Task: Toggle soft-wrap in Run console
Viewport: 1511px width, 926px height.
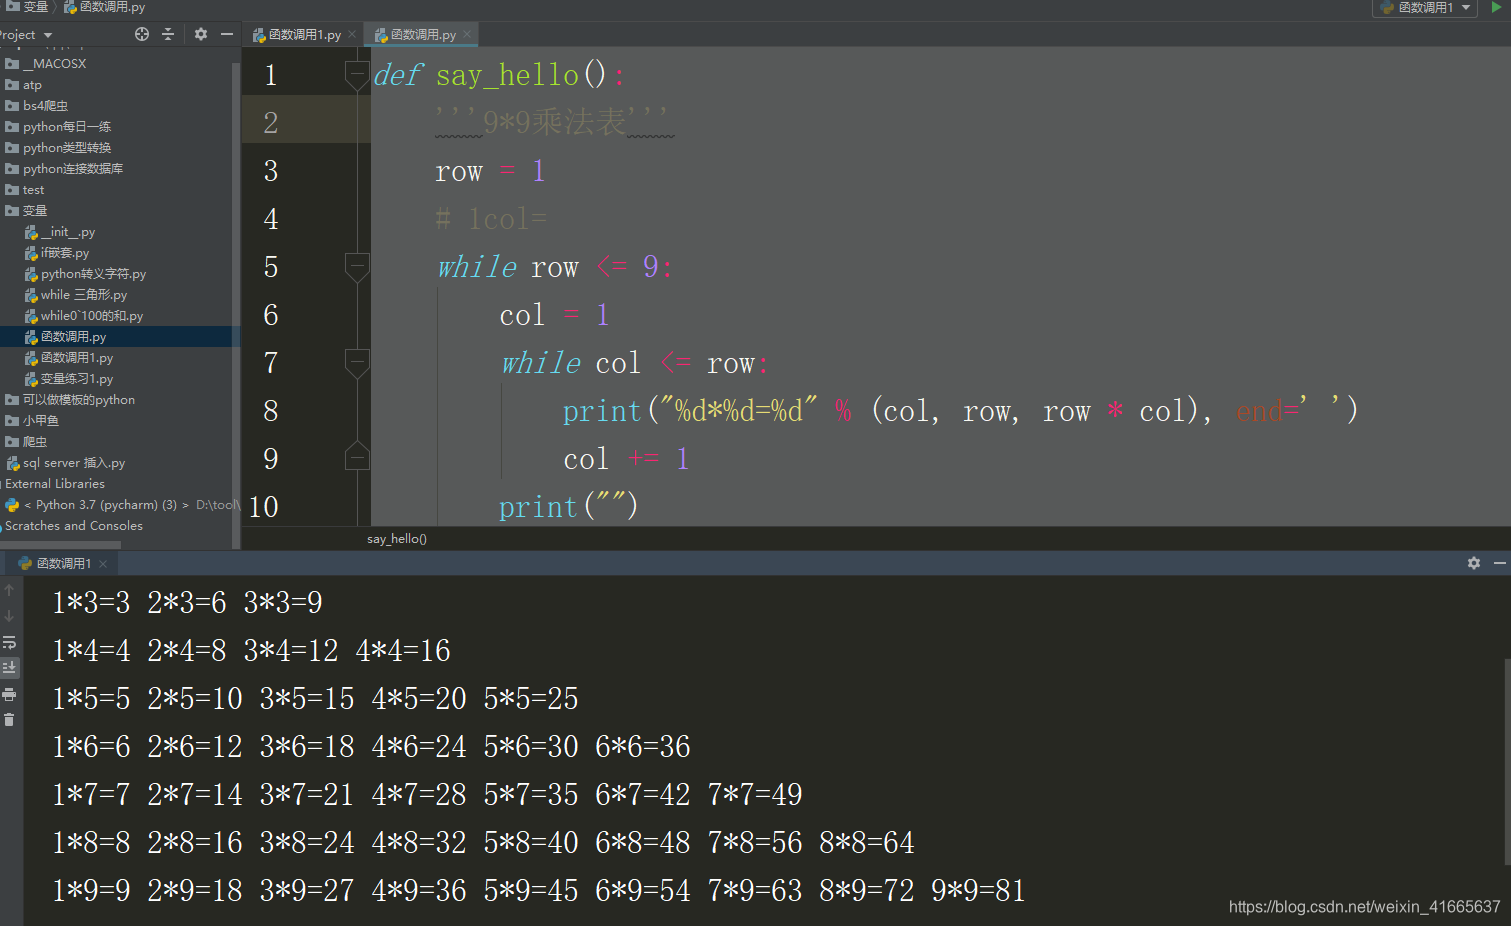Action: (x=9, y=642)
